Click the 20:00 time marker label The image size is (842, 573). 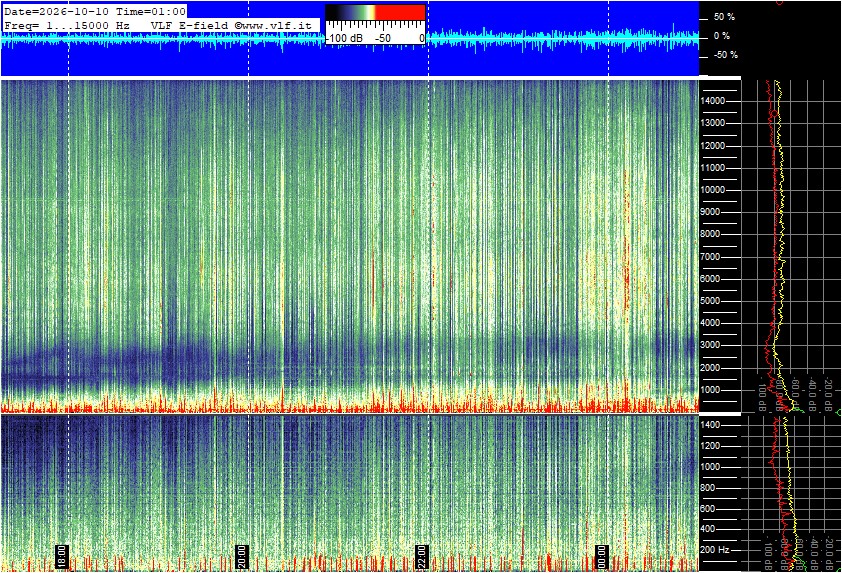click(x=242, y=557)
